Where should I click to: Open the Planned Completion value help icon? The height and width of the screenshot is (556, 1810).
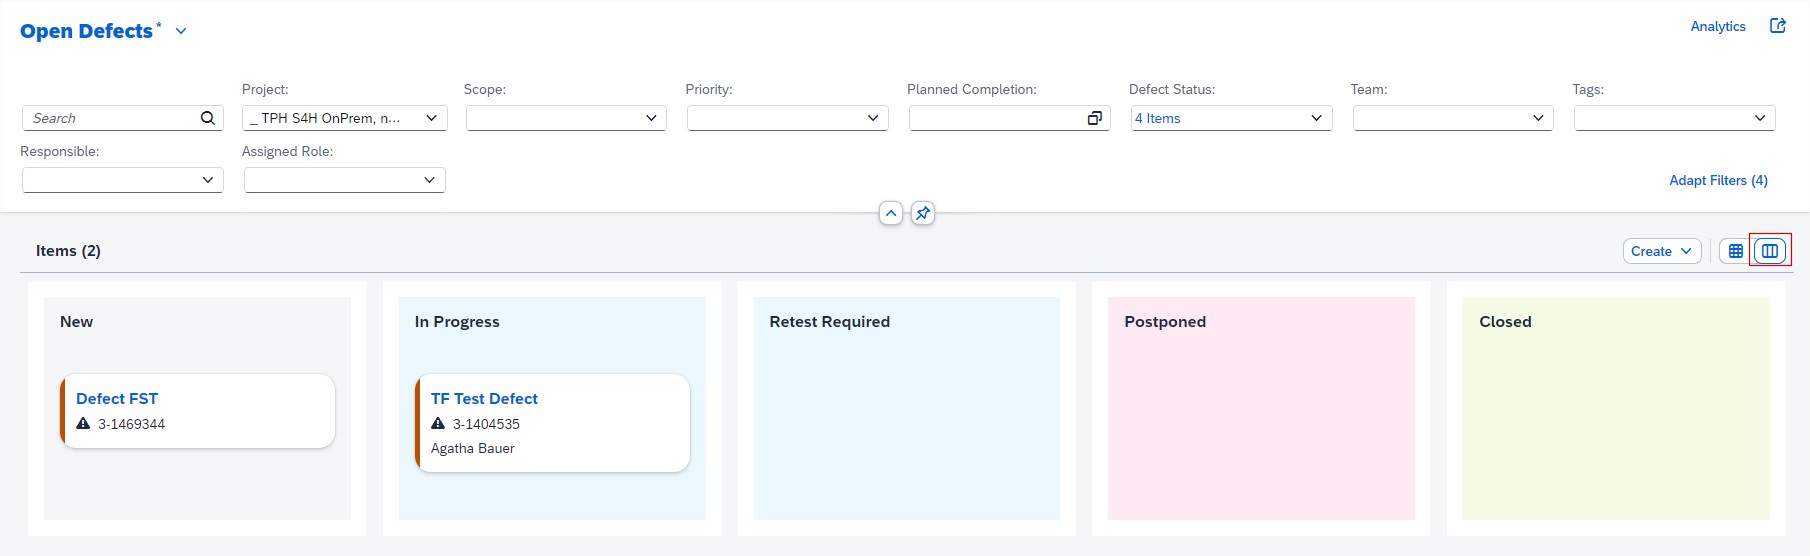(1094, 118)
